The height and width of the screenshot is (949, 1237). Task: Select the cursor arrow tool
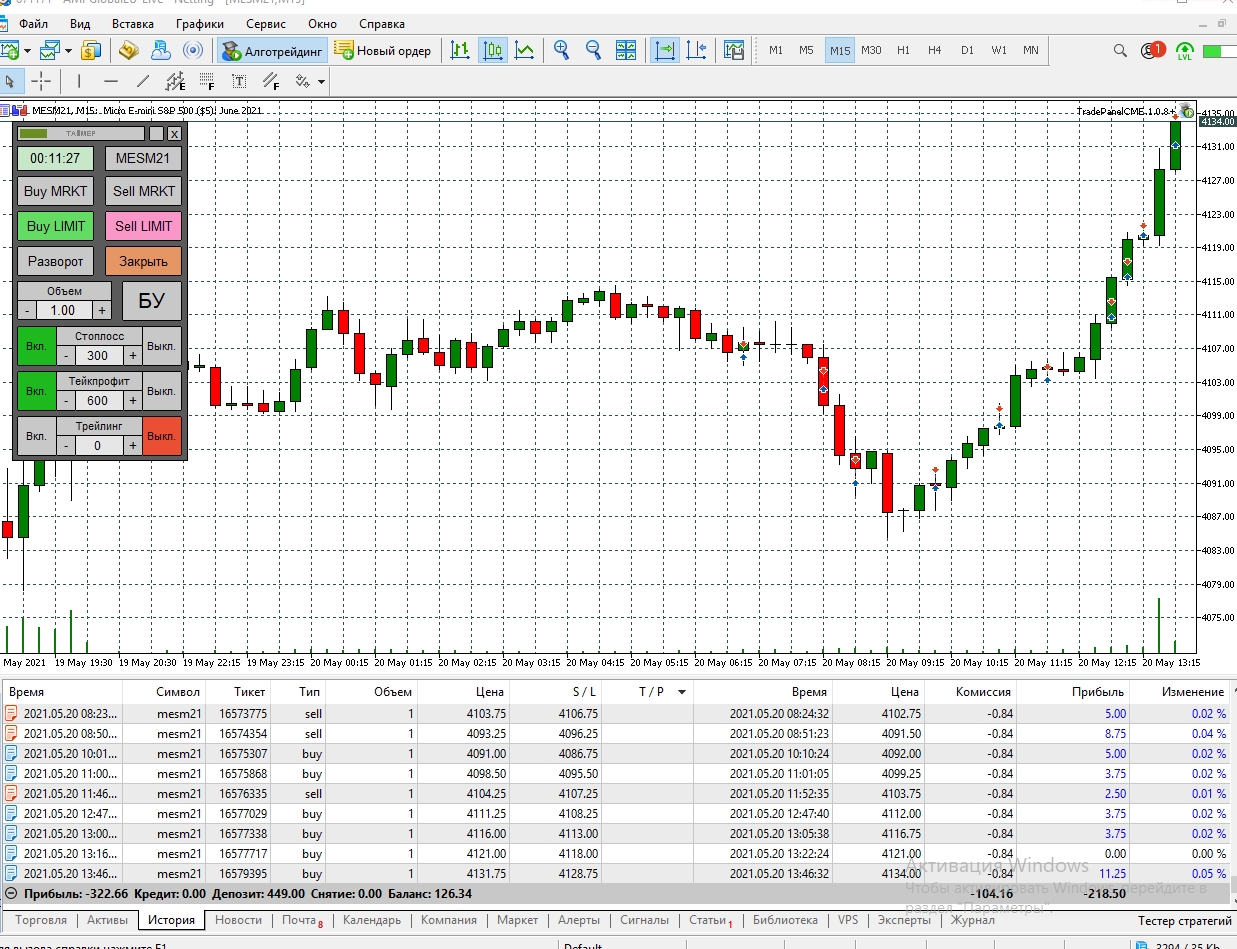10,82
